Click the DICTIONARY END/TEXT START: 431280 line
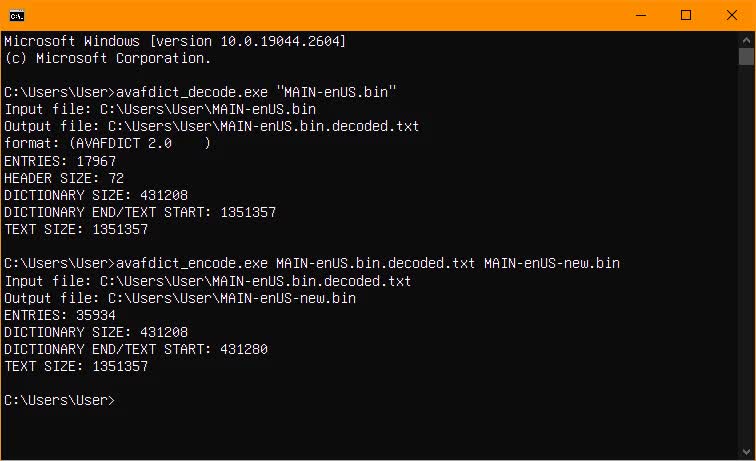The image size is (756, 461). [x=136, y=349]
